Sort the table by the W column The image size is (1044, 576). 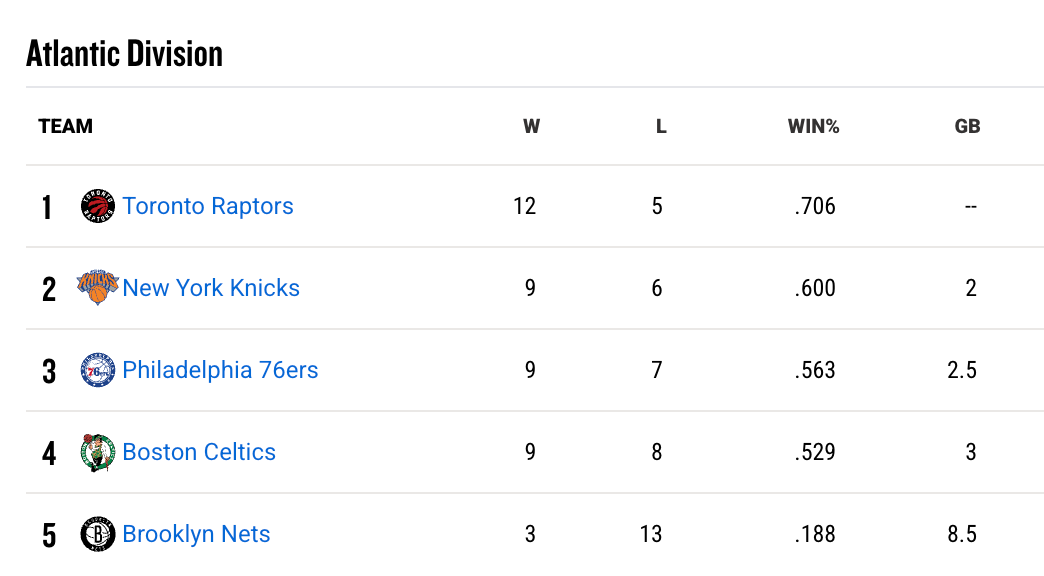[x=531, y=126]
